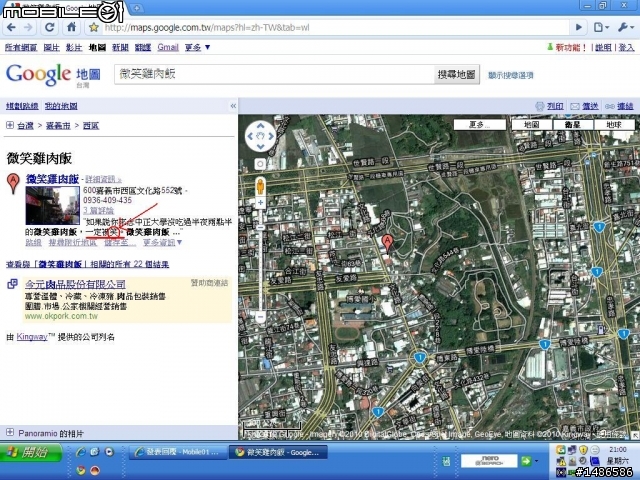Screen dimensions: 640x480
Task: Open the 新聞 news link
Action: 120,47
